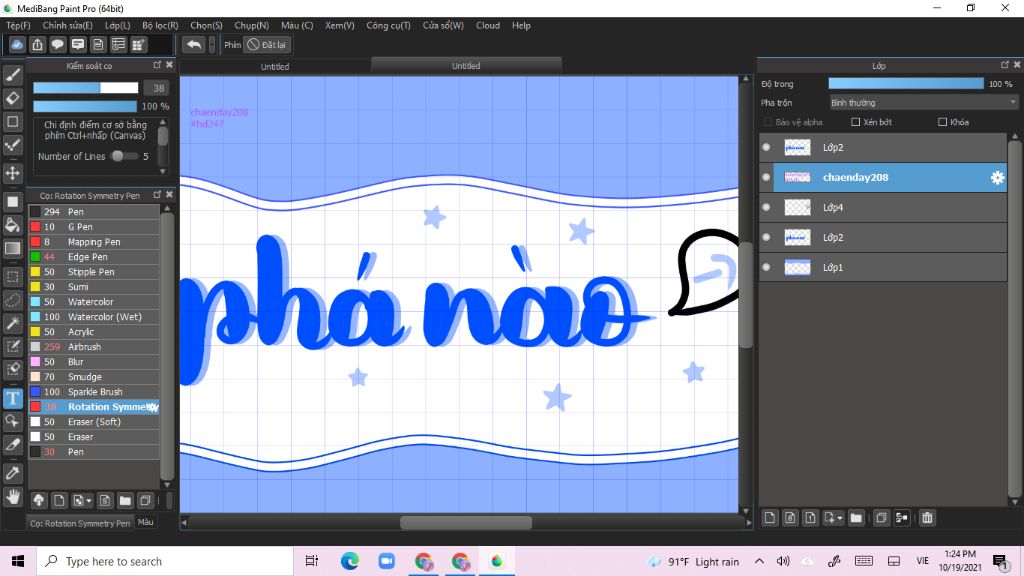Choose the Magic Wand tool

pos(12,323)
